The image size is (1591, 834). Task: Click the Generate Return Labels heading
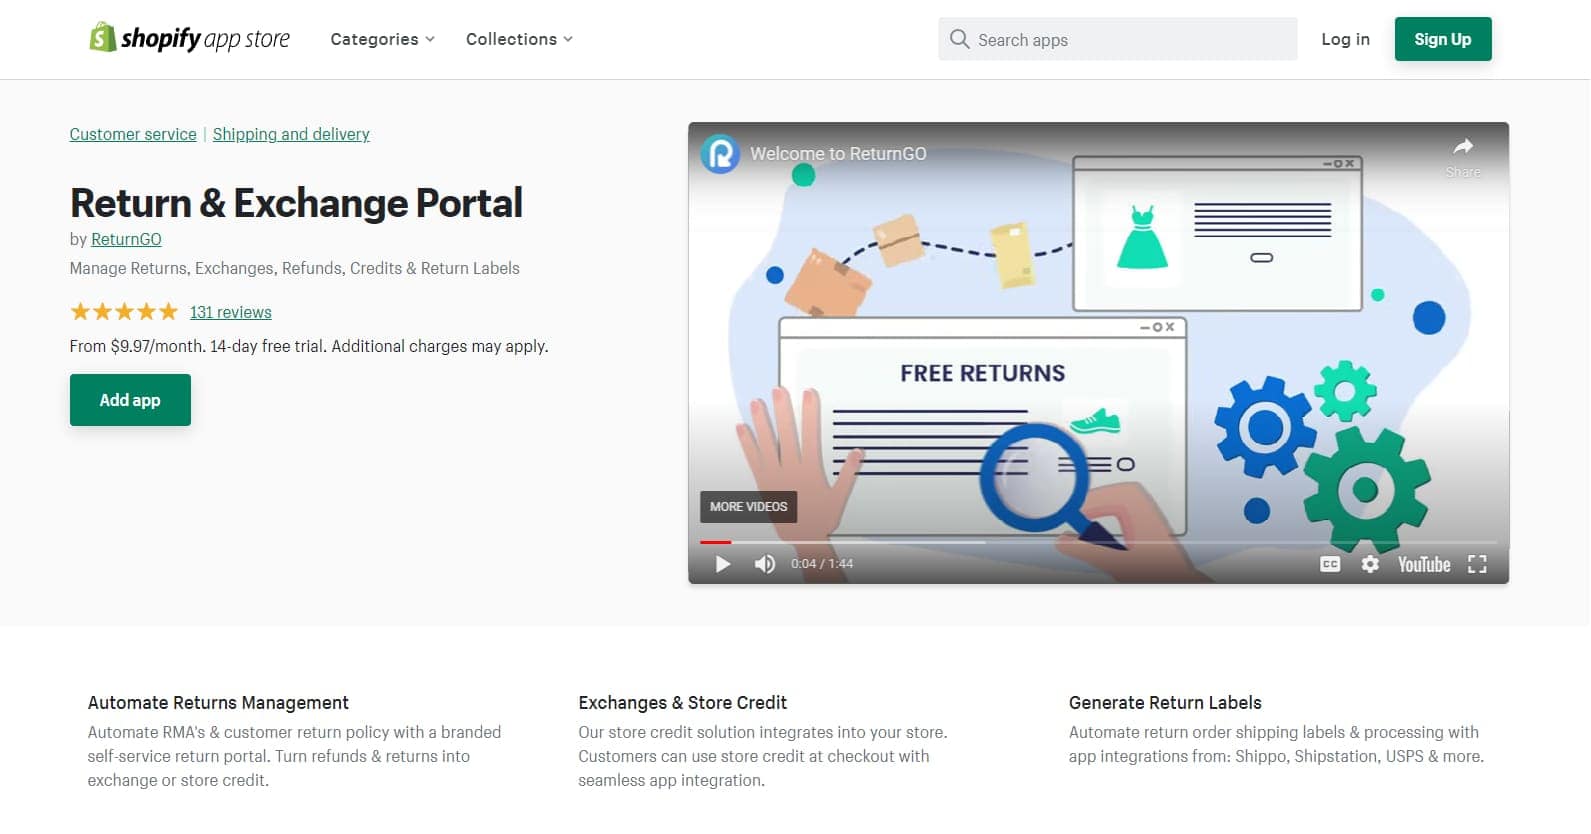(1165, 703)
